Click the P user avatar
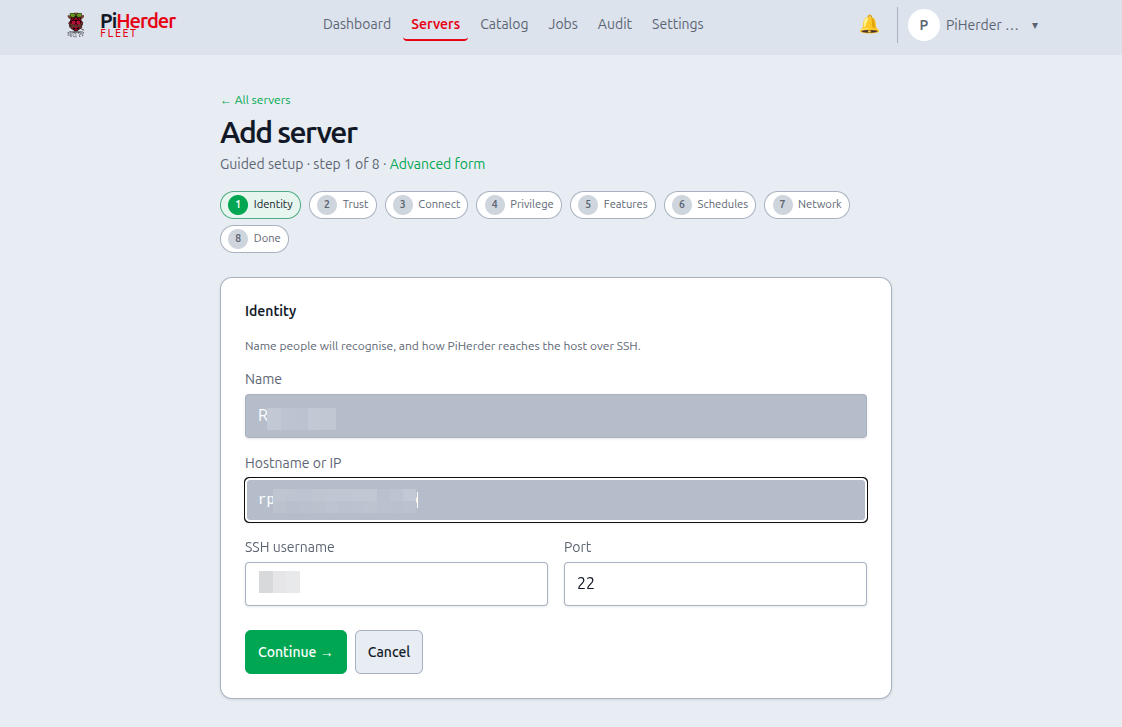This screenshot has width=1122, height=727. pyautogui.click(x=923, y=25)
